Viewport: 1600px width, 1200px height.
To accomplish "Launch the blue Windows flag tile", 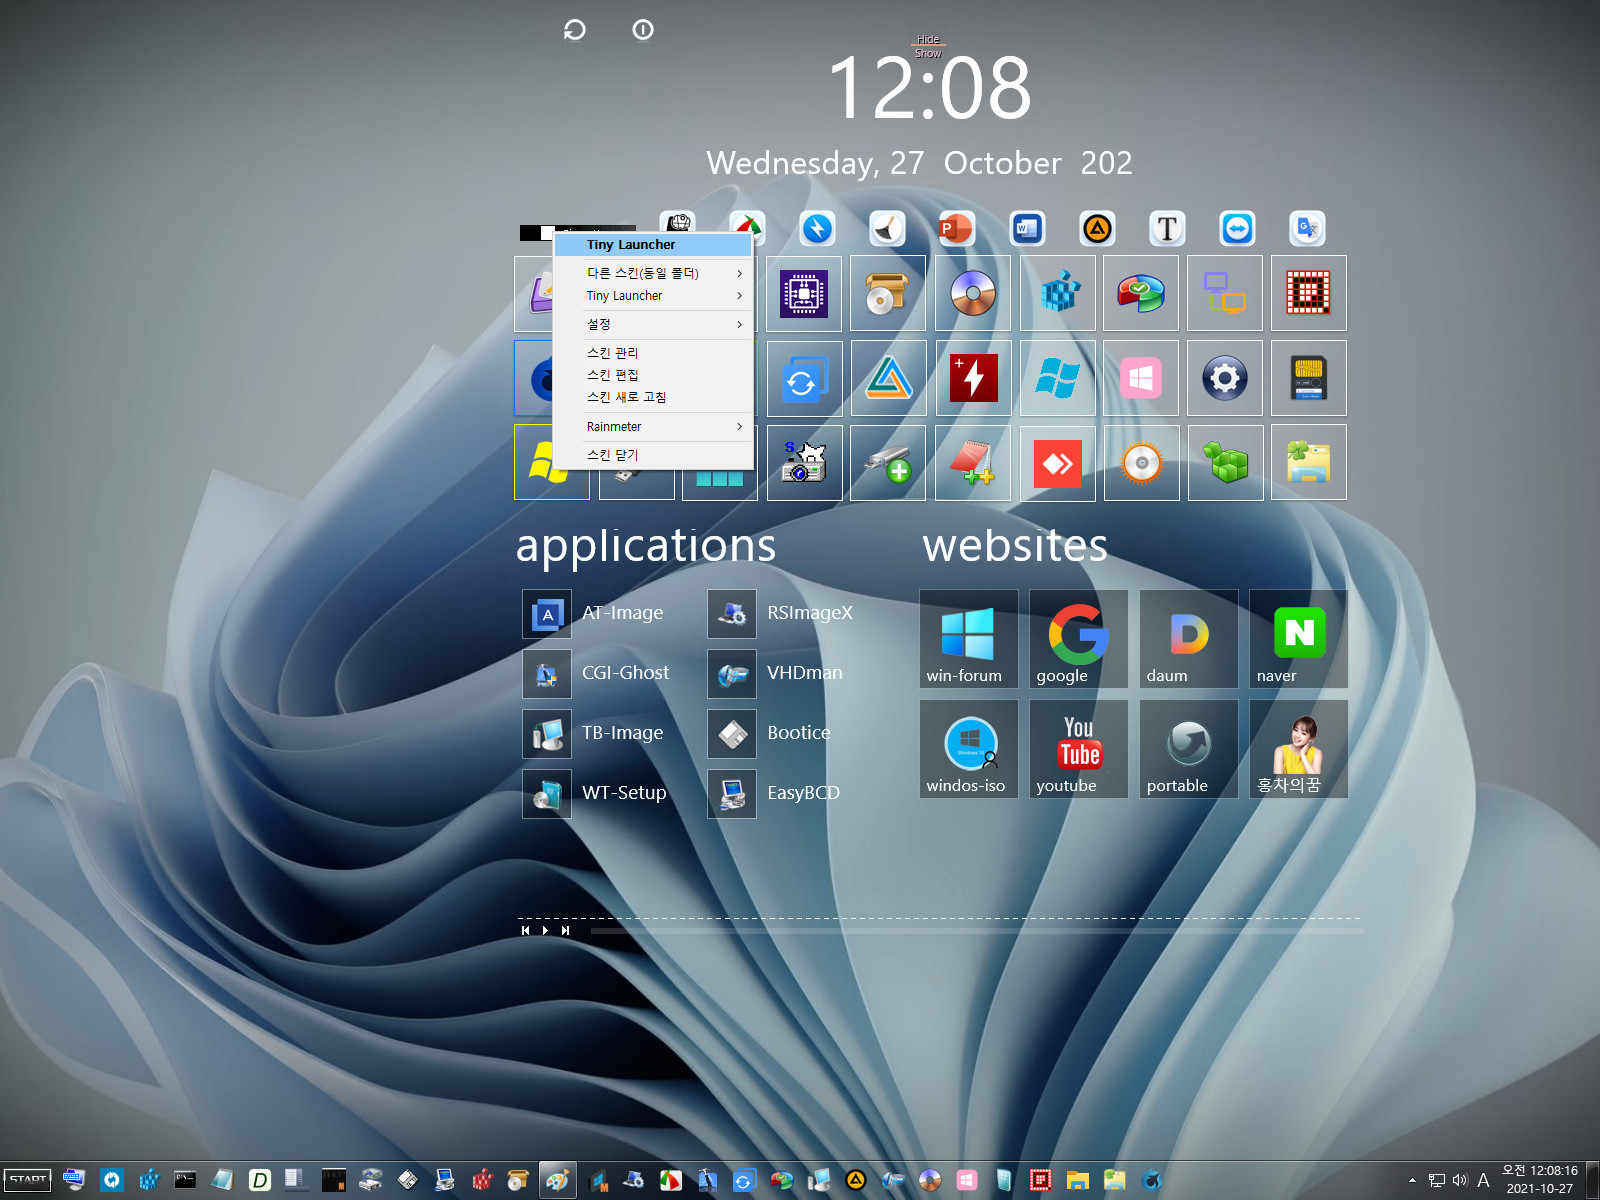I will tap(1058, 378).
